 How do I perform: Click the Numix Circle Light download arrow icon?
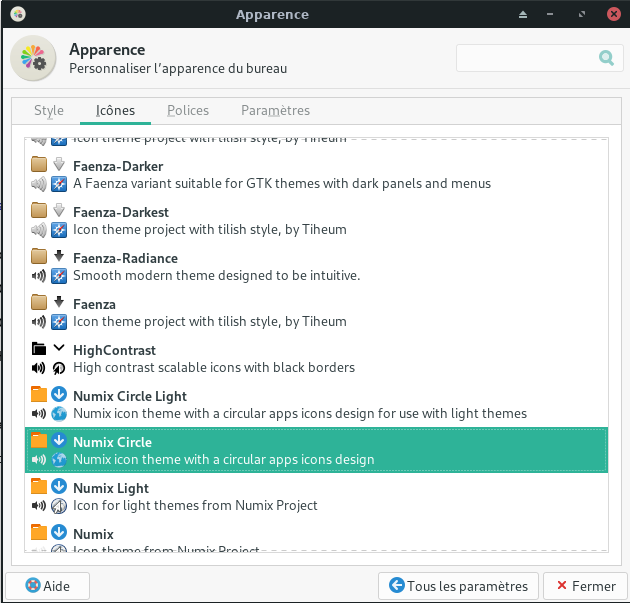pos(59,396)
